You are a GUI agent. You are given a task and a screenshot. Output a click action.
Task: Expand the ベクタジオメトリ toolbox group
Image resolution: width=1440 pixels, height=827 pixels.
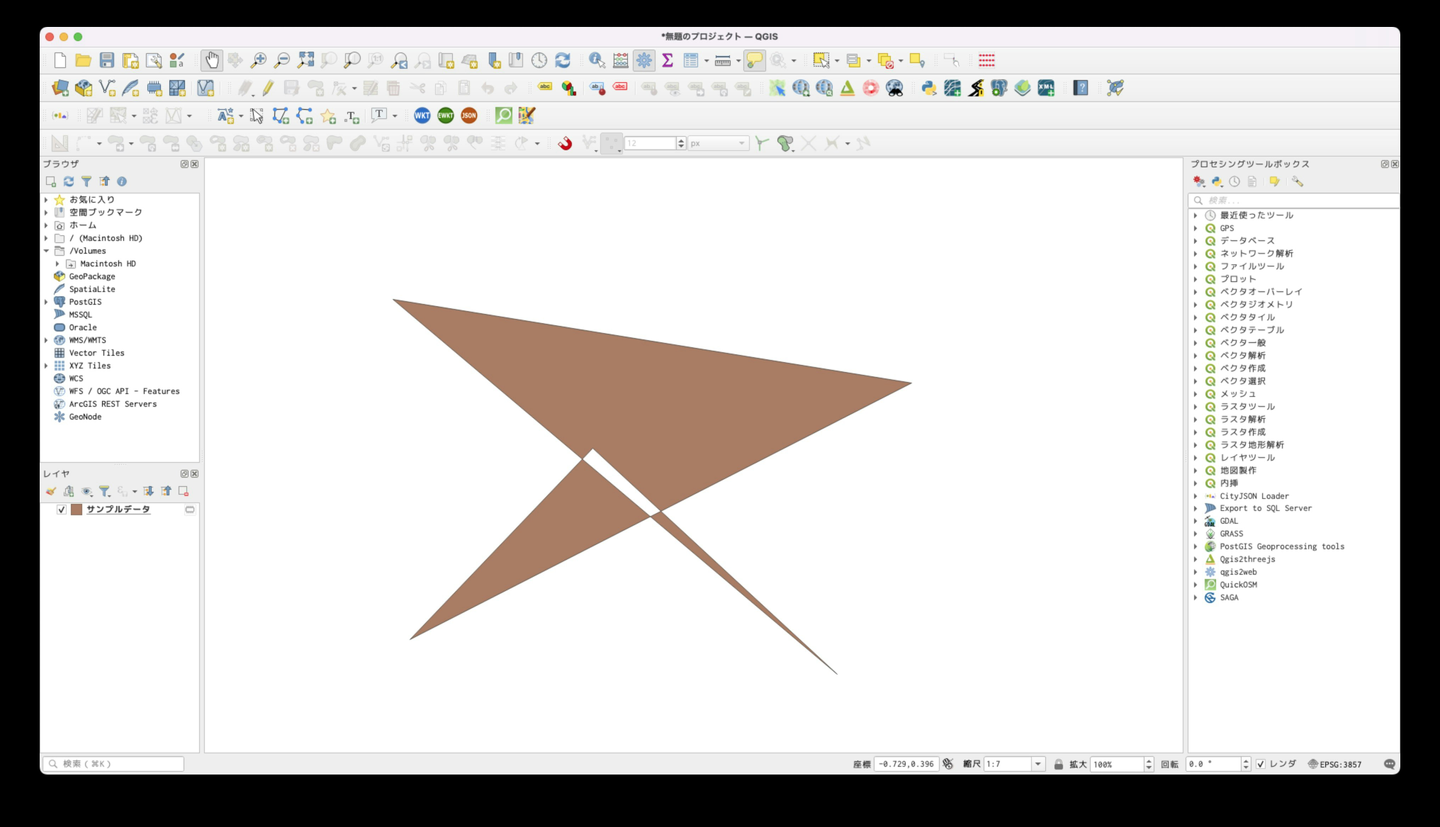point(1196,305)
